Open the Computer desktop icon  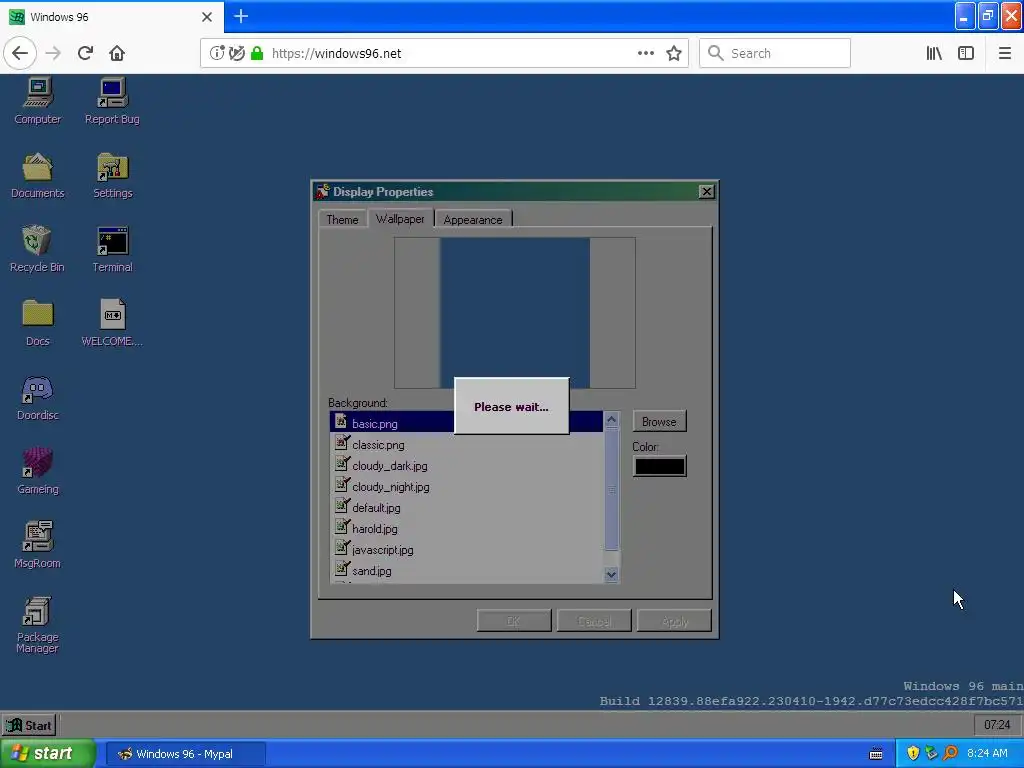click(37, 101)
